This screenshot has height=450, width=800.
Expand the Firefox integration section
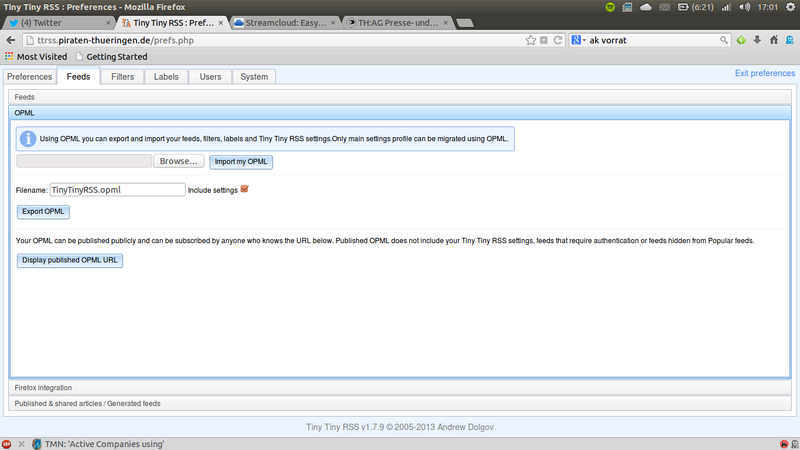click(400, 388)
